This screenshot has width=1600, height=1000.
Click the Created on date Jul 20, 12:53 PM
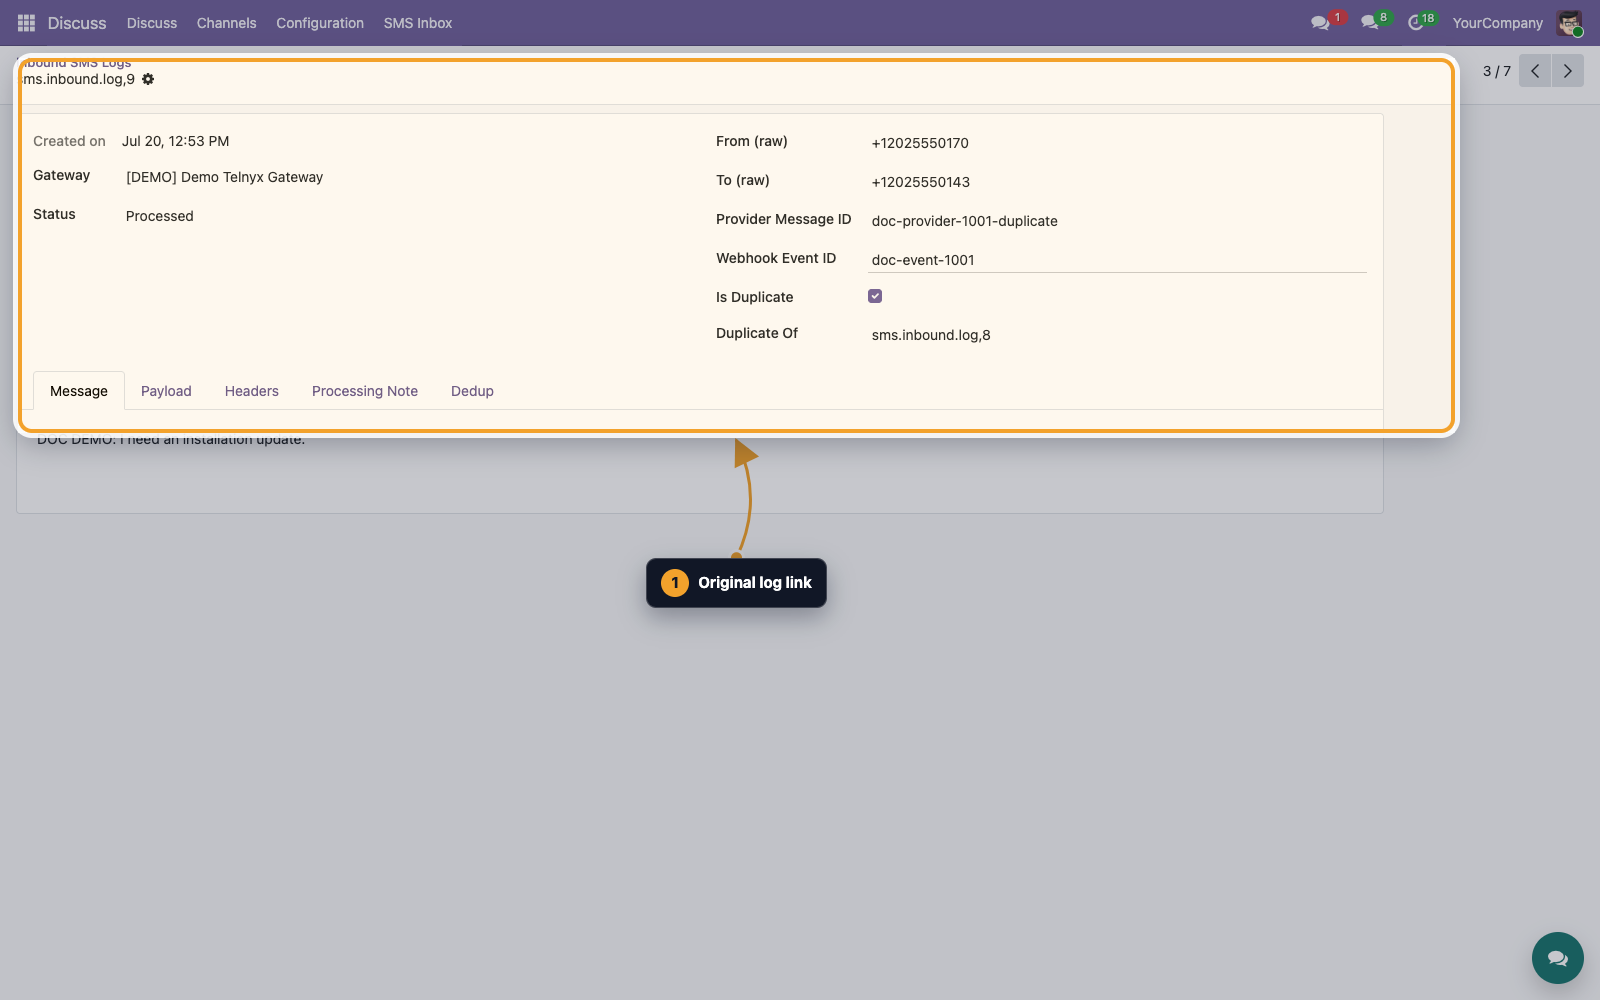coord(176,141)
